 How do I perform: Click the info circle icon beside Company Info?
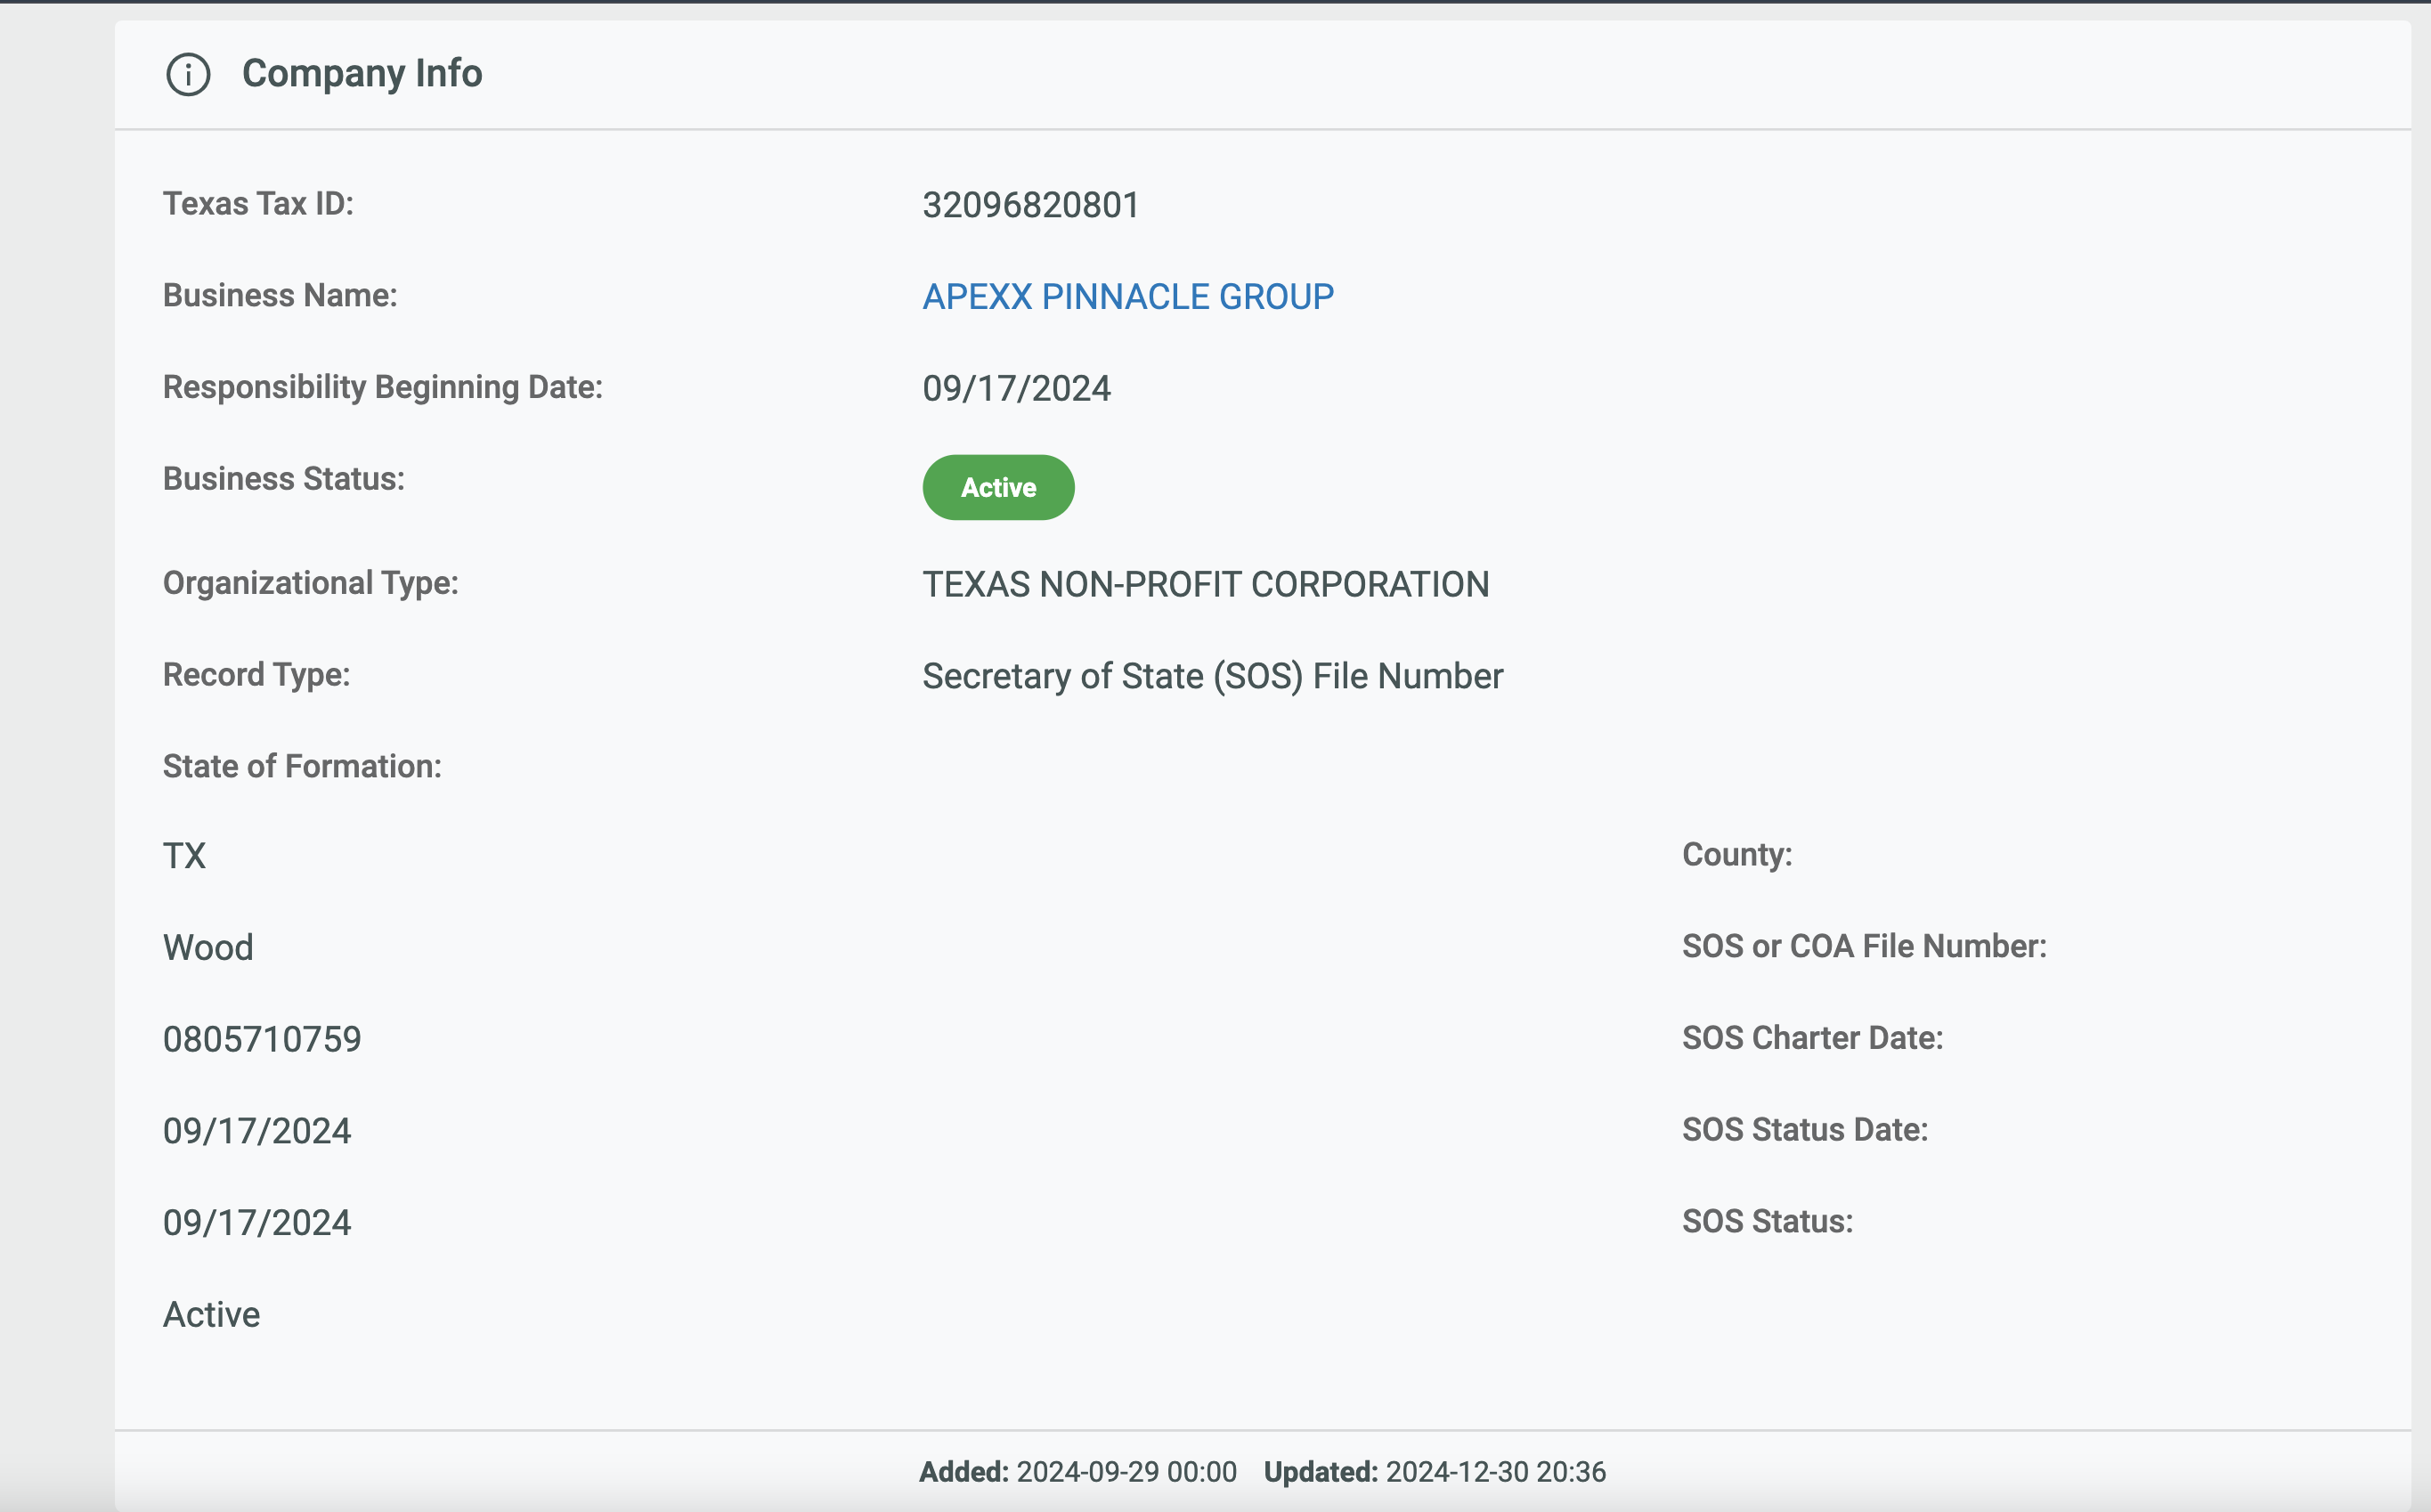point(188,74)
